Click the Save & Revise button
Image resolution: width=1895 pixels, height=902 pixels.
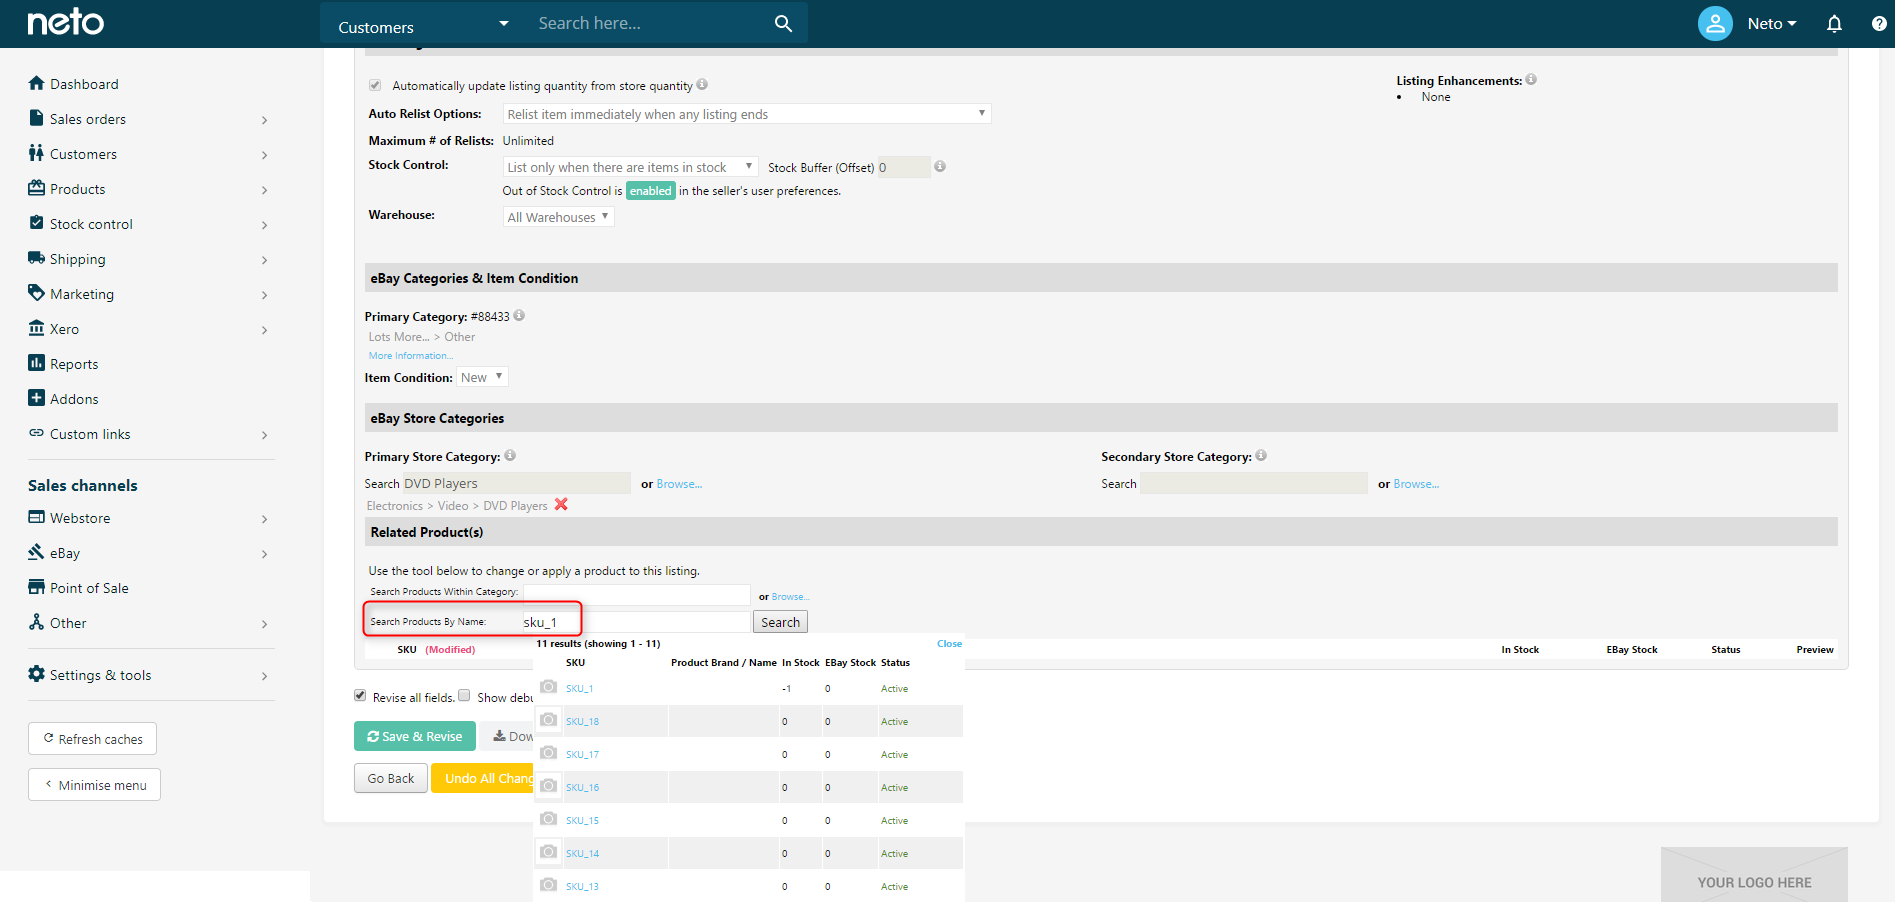pyautogui.click(x=415, y=736)
